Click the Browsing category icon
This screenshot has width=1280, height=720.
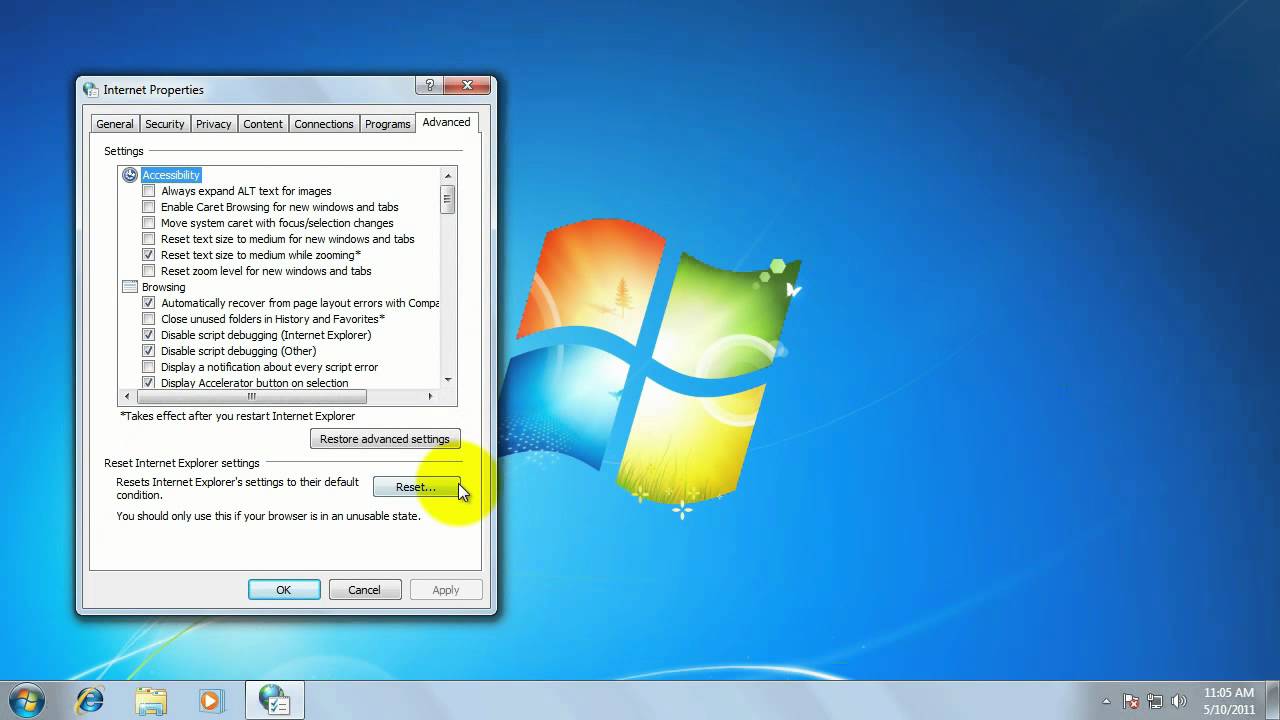click(x=130, y=287)
